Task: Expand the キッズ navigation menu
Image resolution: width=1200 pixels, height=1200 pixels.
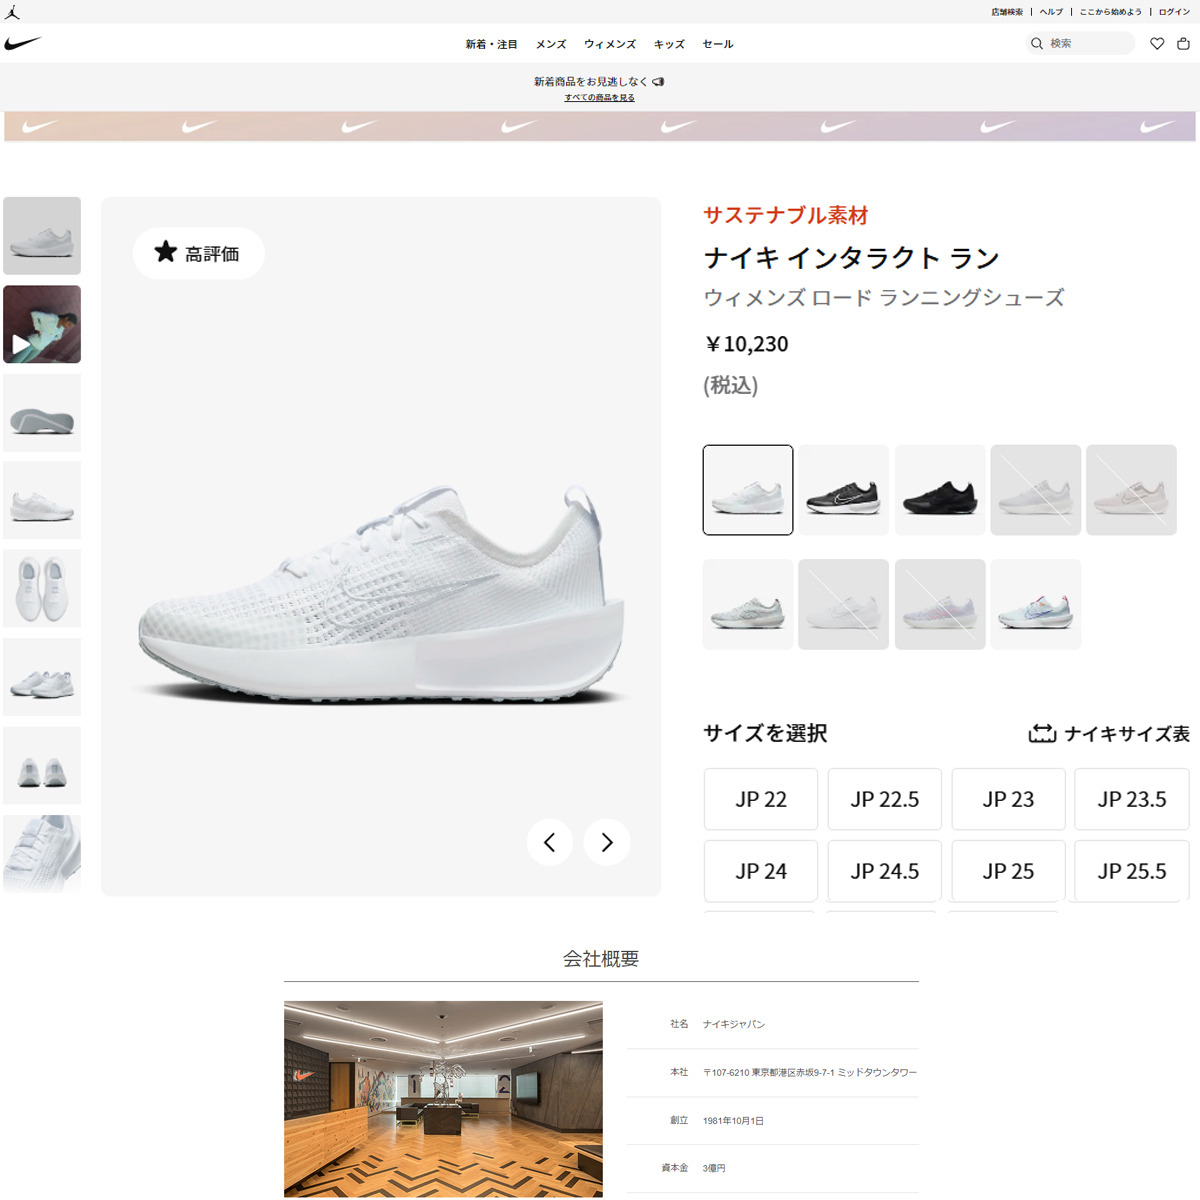Action: point(669,44)
